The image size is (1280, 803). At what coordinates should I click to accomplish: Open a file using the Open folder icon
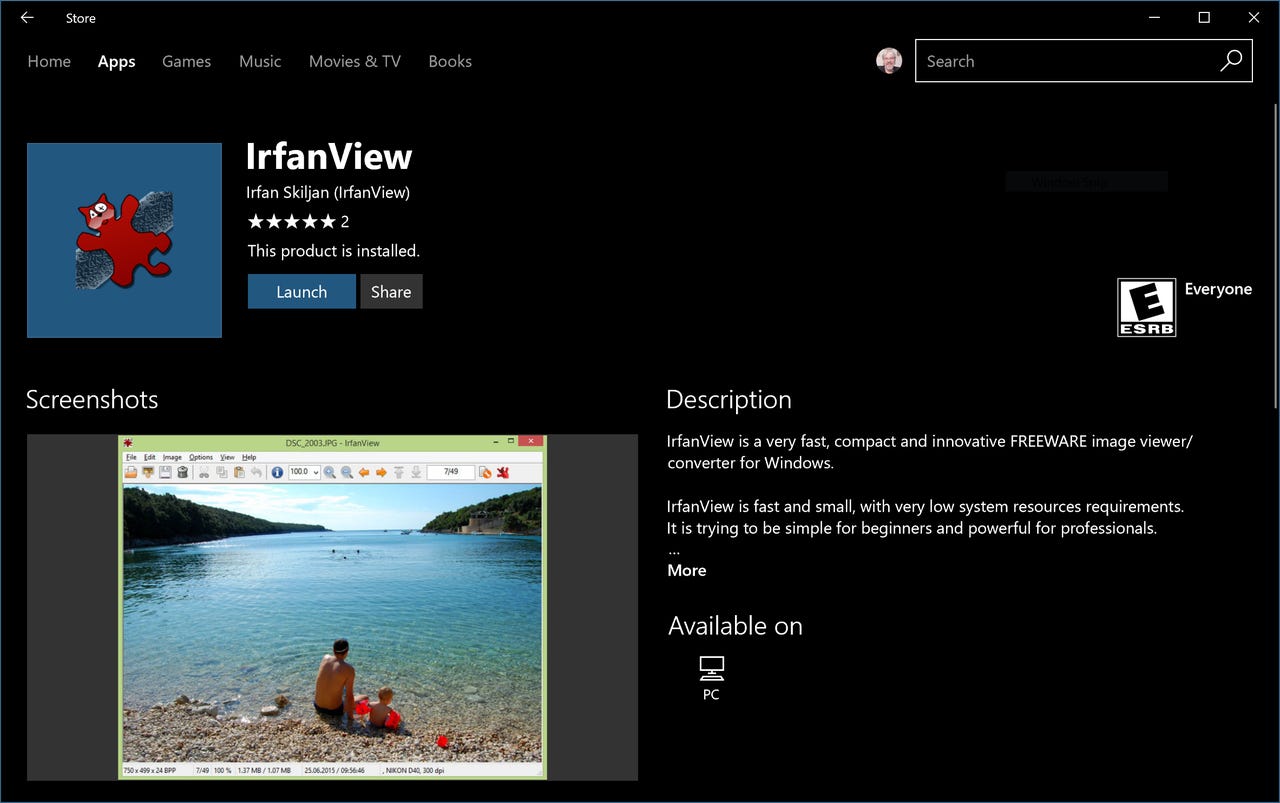click(x=130, y=471)
